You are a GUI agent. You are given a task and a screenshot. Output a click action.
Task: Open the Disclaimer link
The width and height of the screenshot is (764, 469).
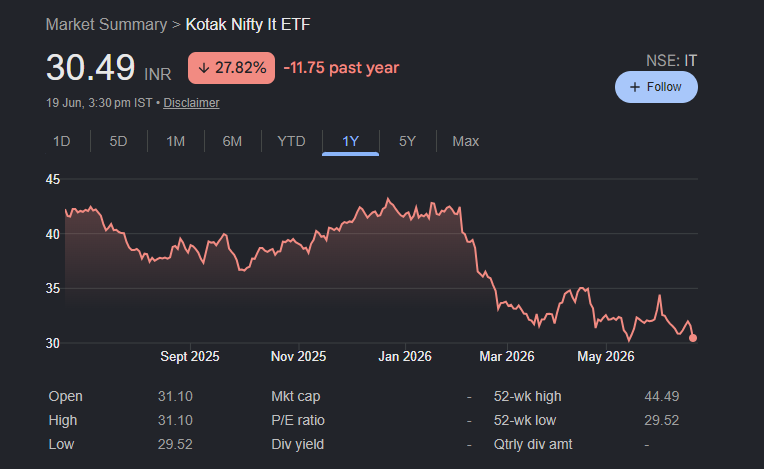pos(191,103)
